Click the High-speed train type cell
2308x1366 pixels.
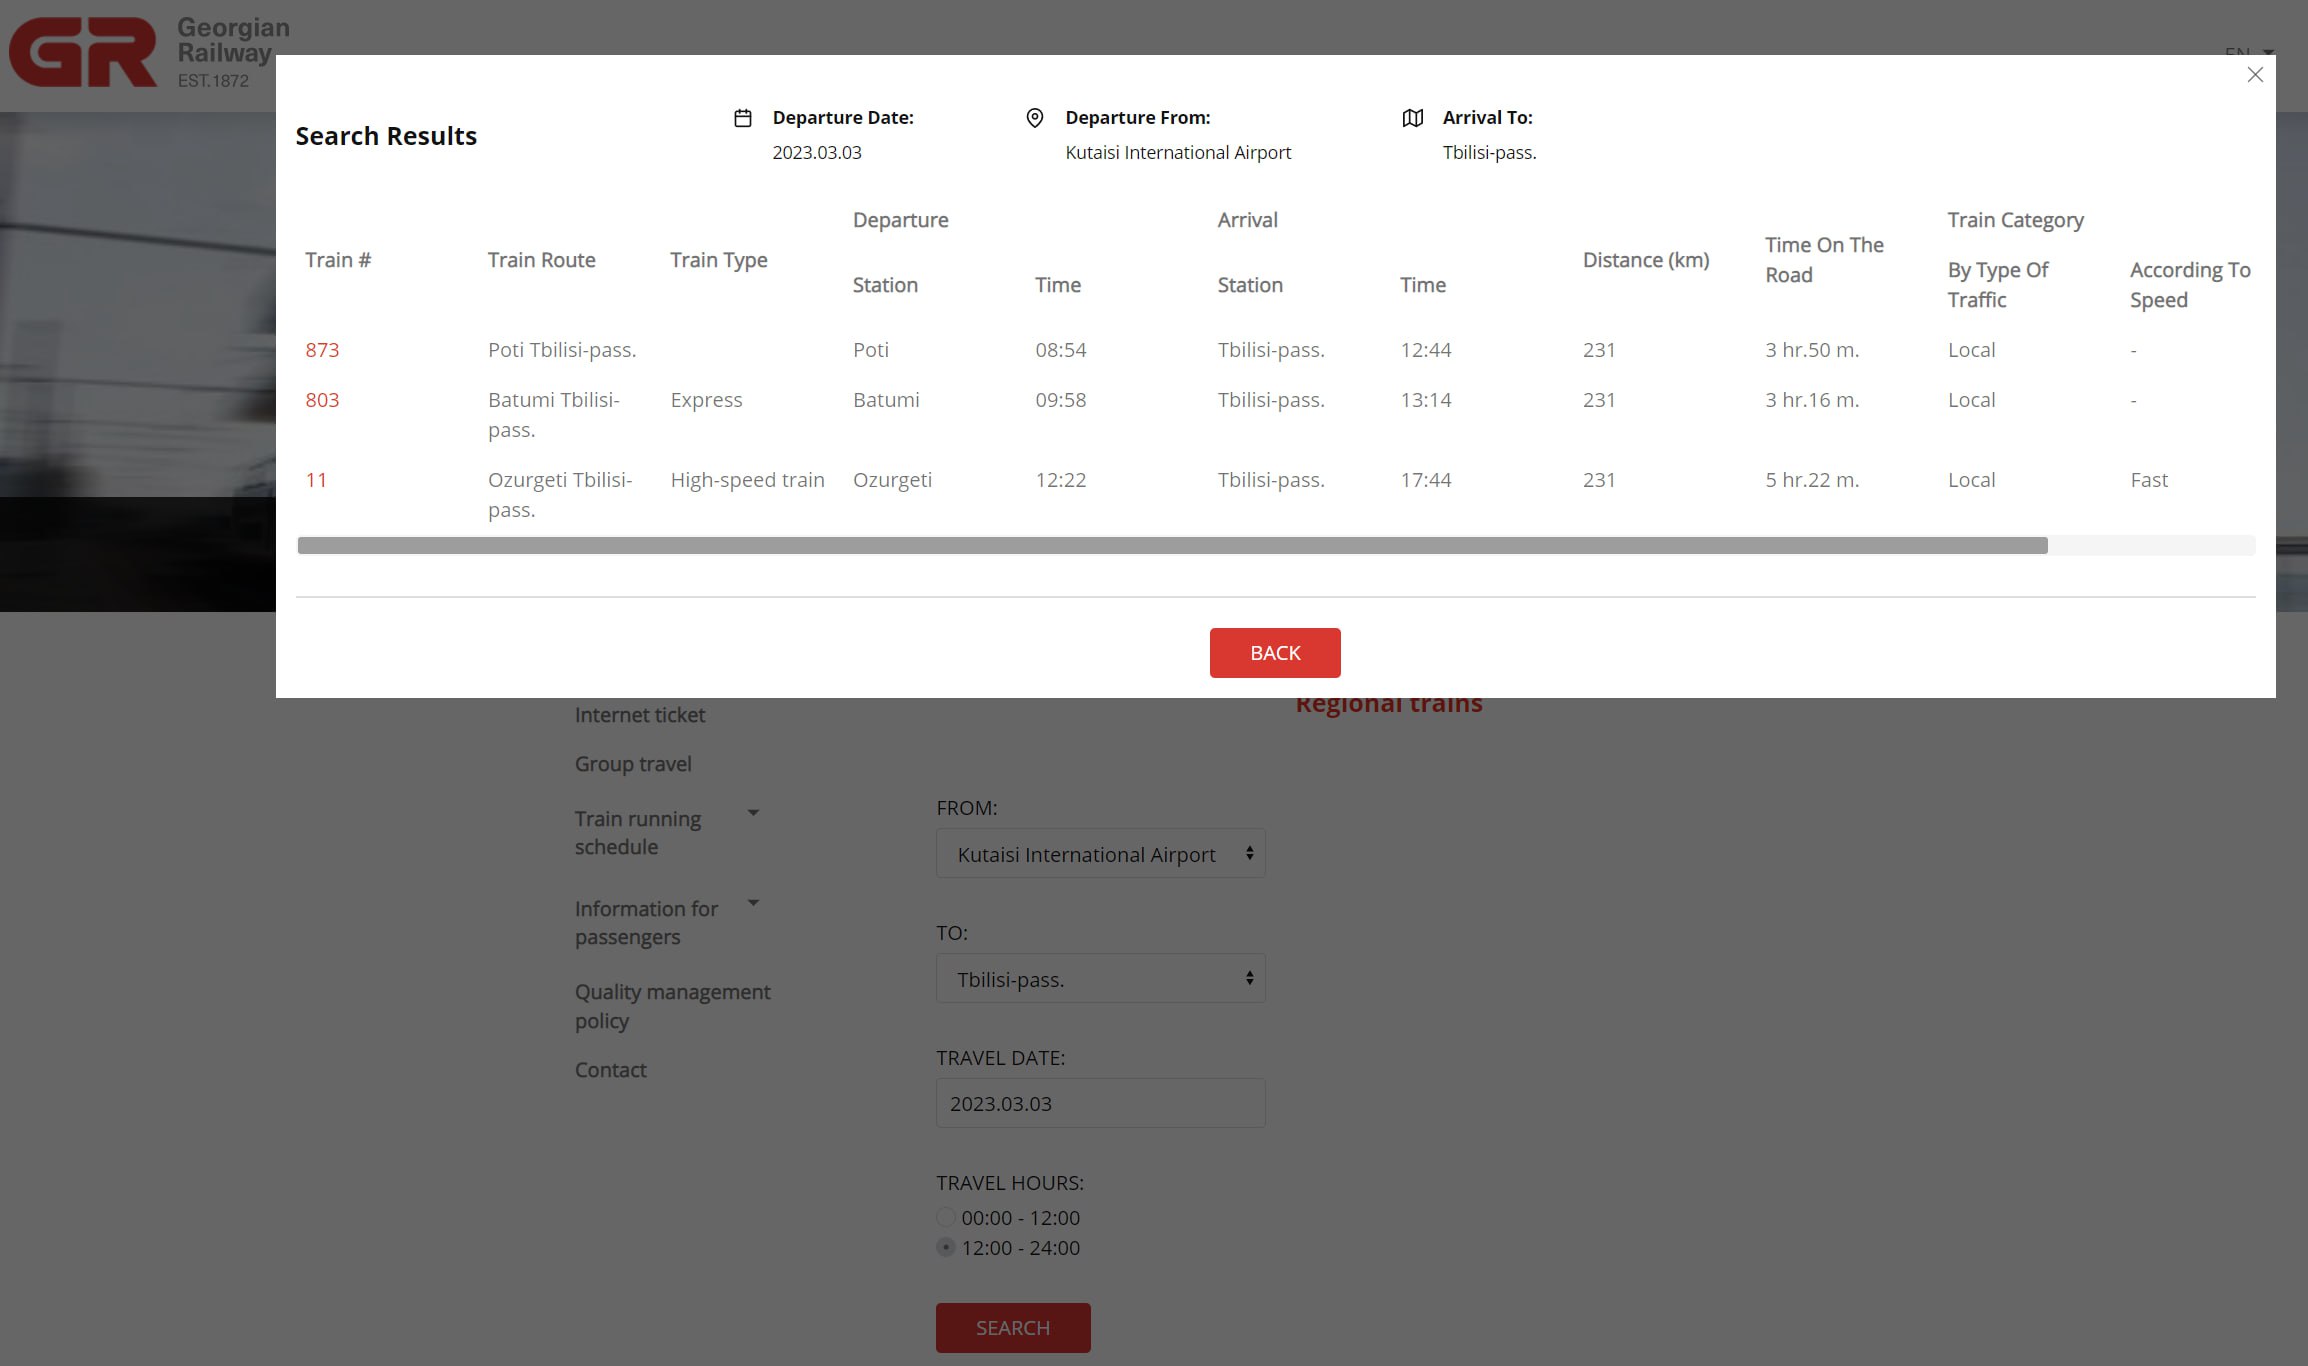click(747, 480)
